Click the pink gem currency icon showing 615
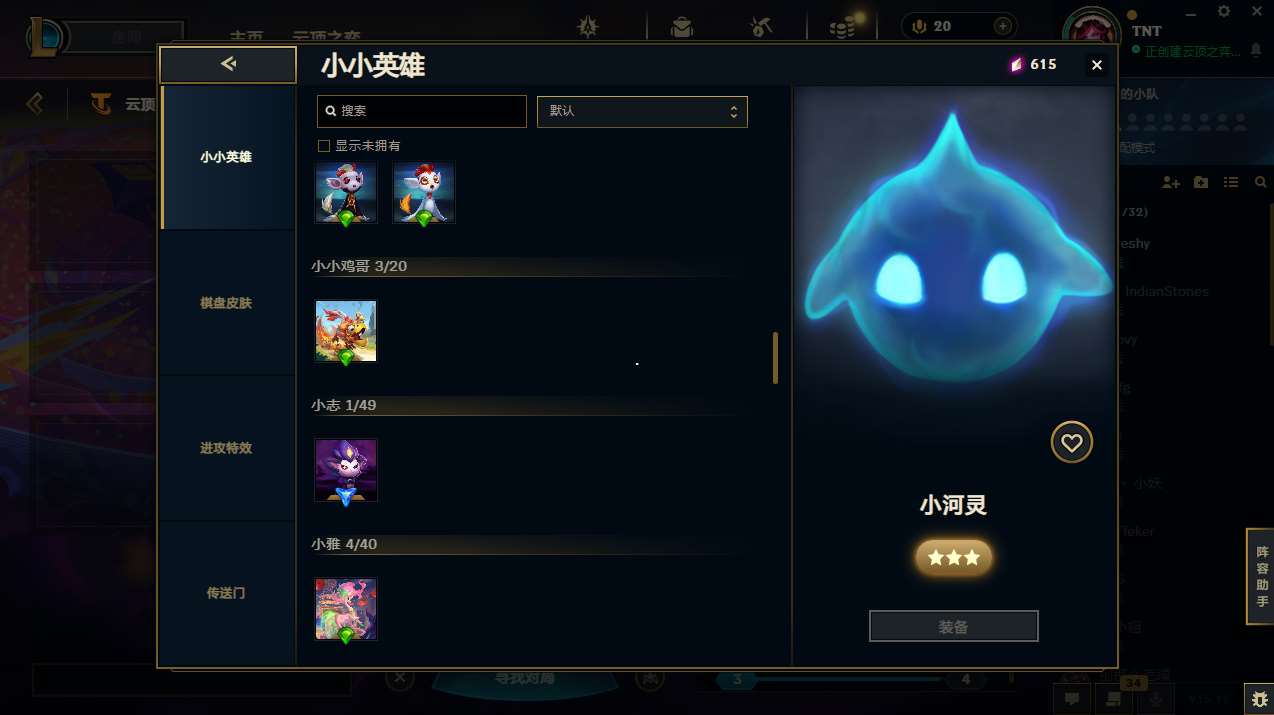Screen dimensions: 1274x715 pyautogui.click(x=1016, y=65)
